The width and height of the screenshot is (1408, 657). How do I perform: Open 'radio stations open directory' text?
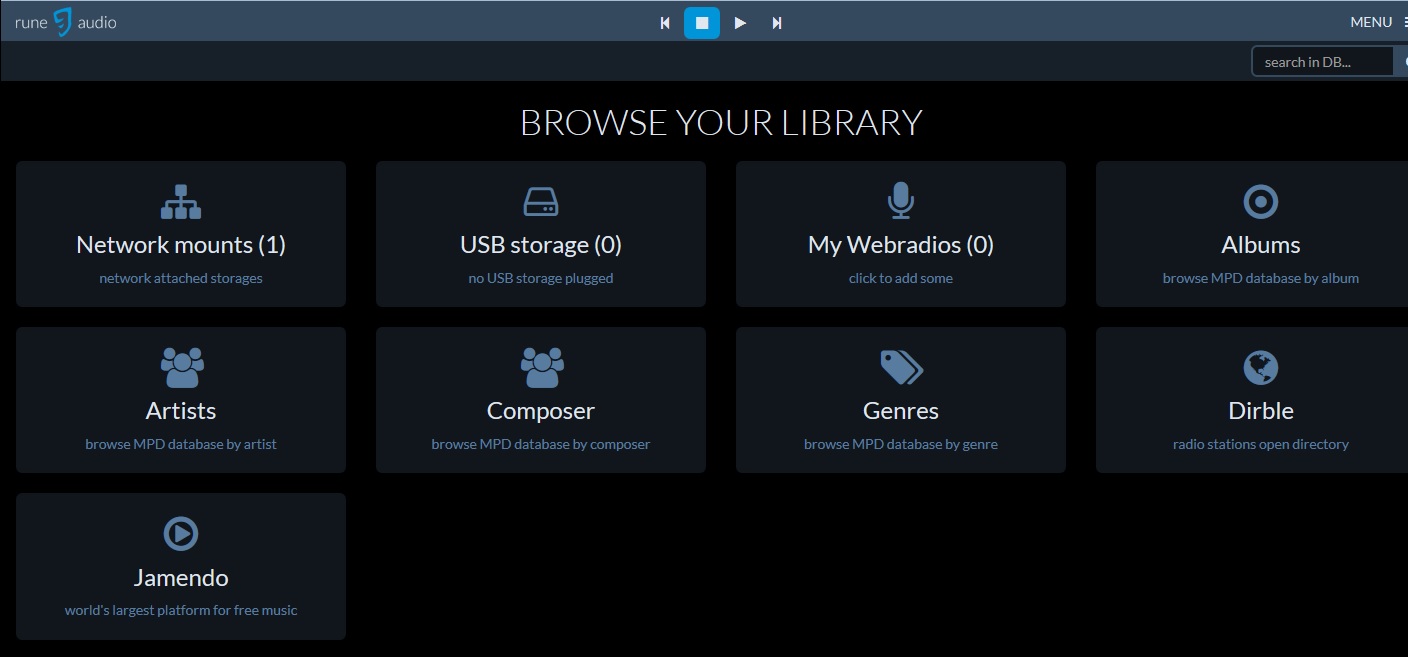click(1260, 444)
